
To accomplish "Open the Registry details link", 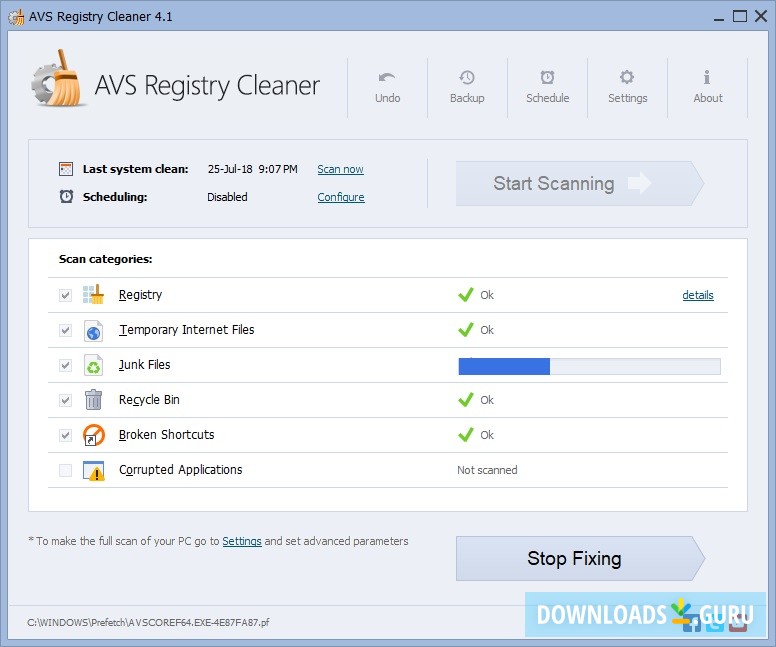I will click(x=698, y=295).
